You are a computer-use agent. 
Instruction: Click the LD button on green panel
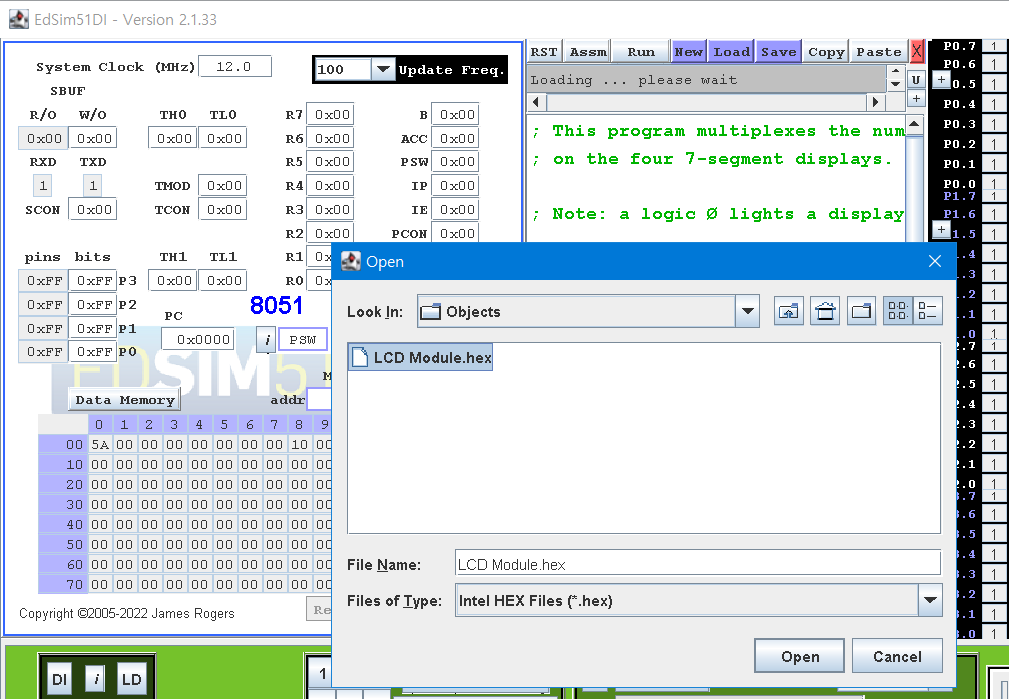point(131,679)
